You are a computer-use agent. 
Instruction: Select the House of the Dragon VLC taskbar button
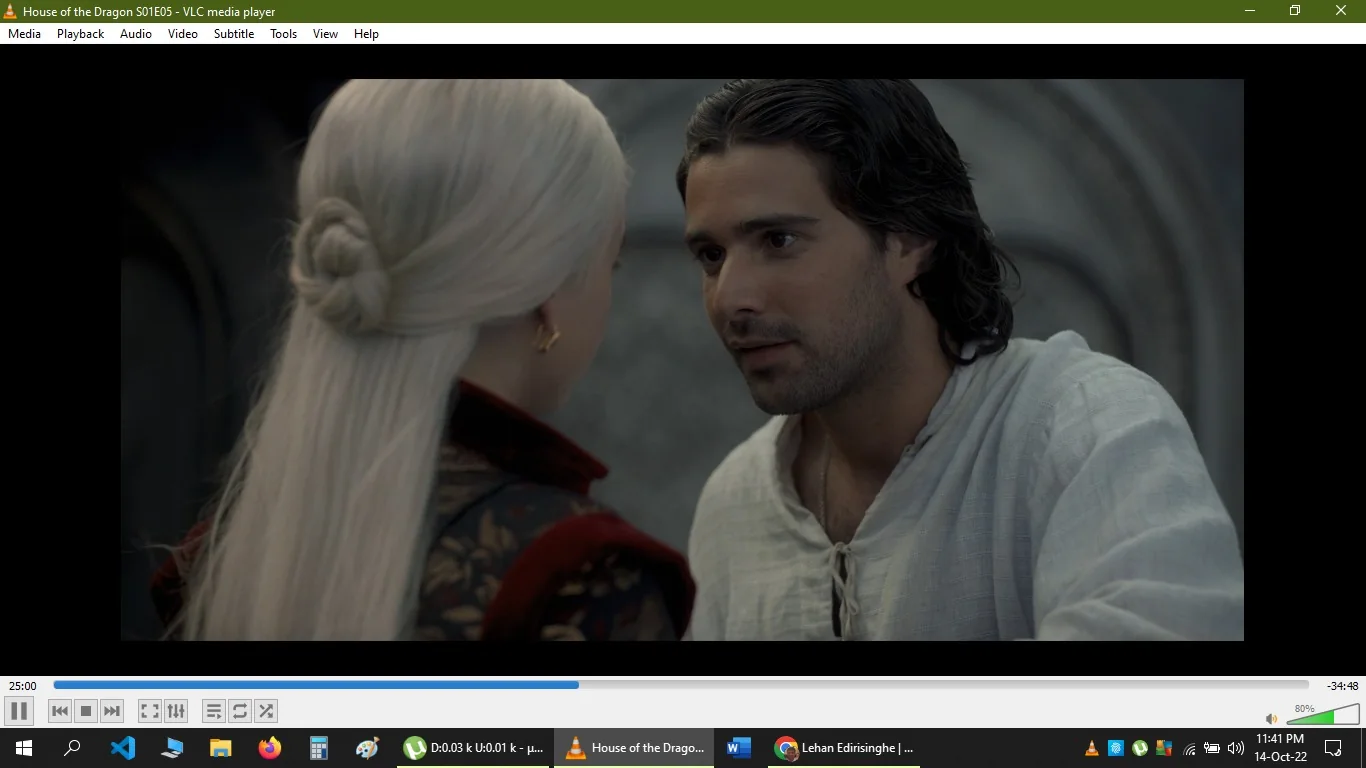pos(634,748)
